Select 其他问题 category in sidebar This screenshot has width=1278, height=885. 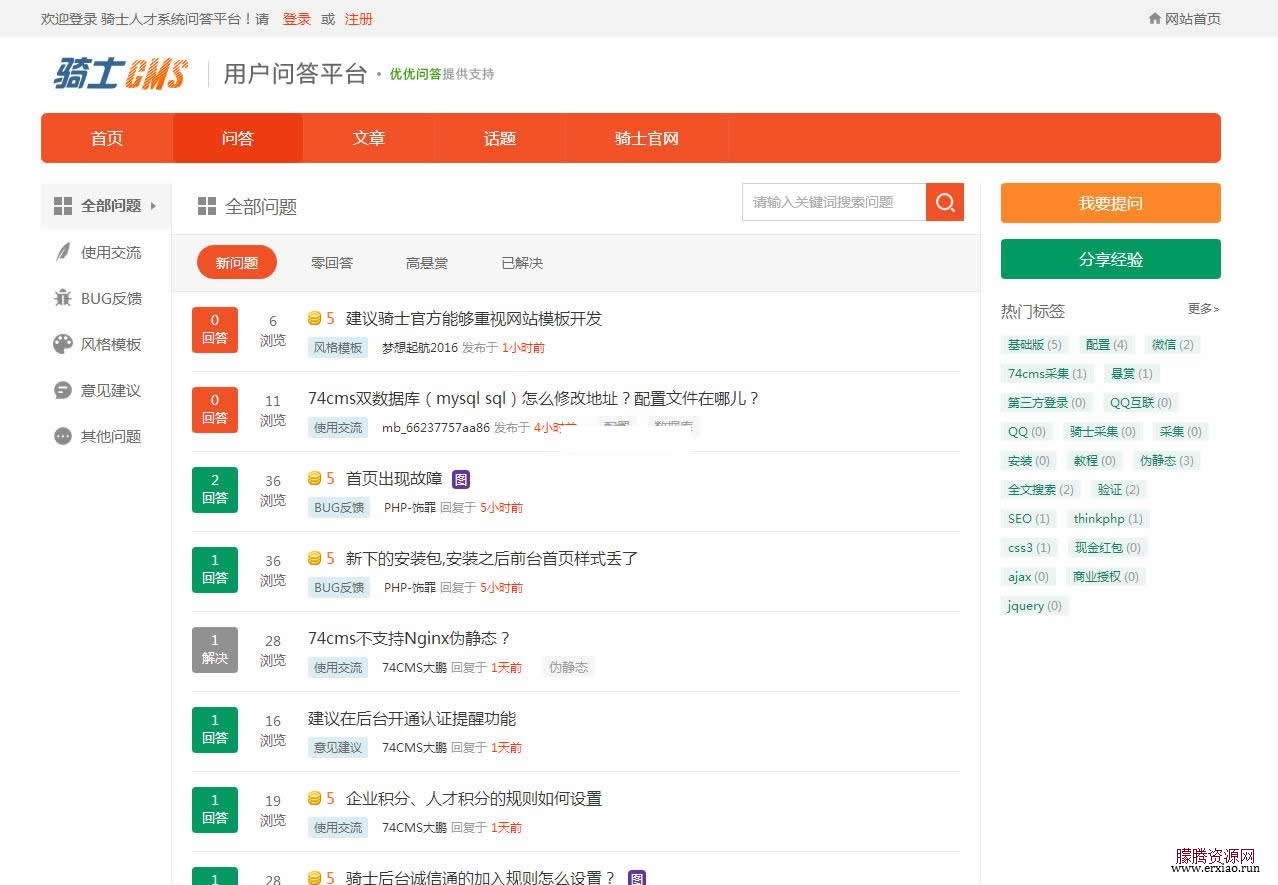point(111,436)
